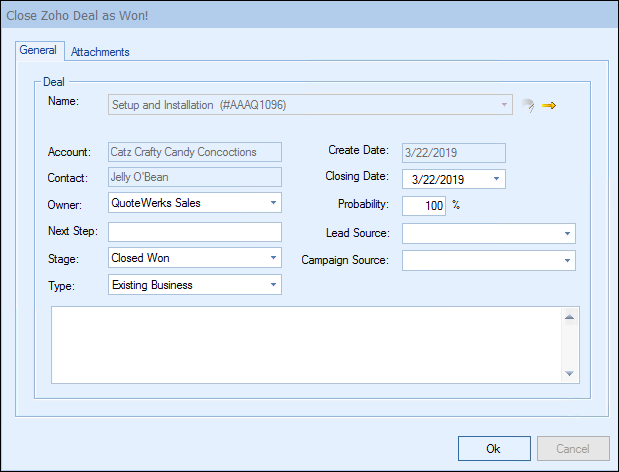Open the Owner dropdown list
The height and width of the screenshot is (472, 619).
(273, 203)
